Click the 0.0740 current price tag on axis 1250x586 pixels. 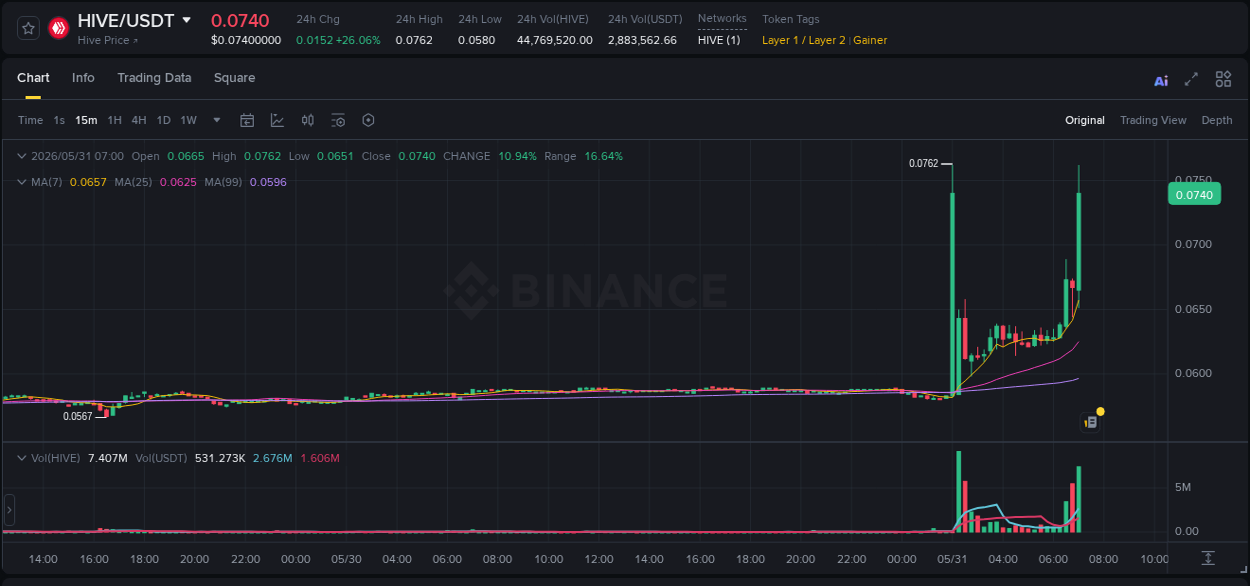tap(1194, 195)
